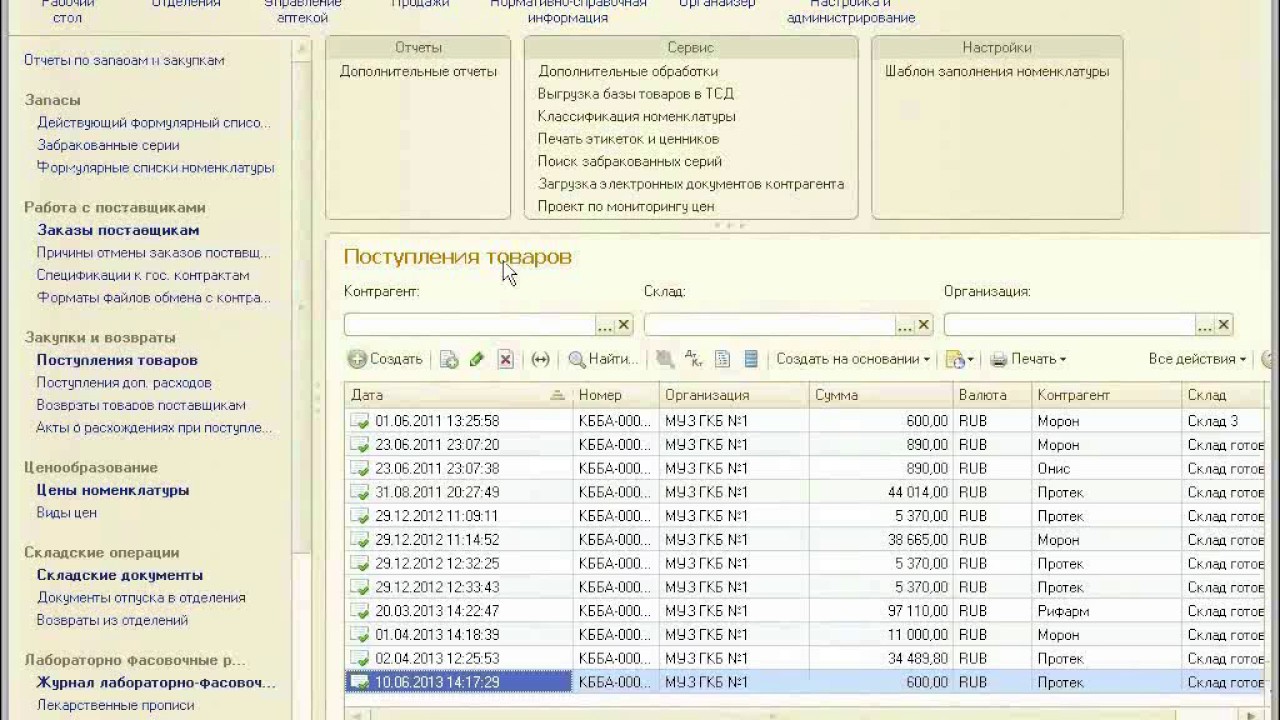Open the Нормативно-справочная информация section
This screenshot has height=720, width=1280.
click(x=568, y=11)
